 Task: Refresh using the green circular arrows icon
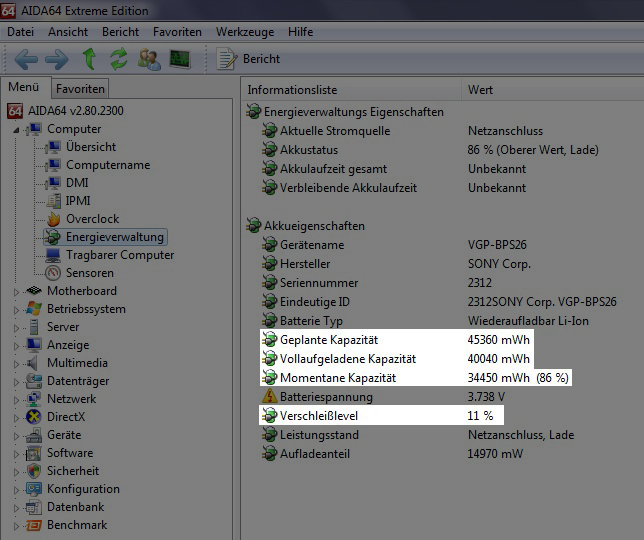[x=119, y=59]
